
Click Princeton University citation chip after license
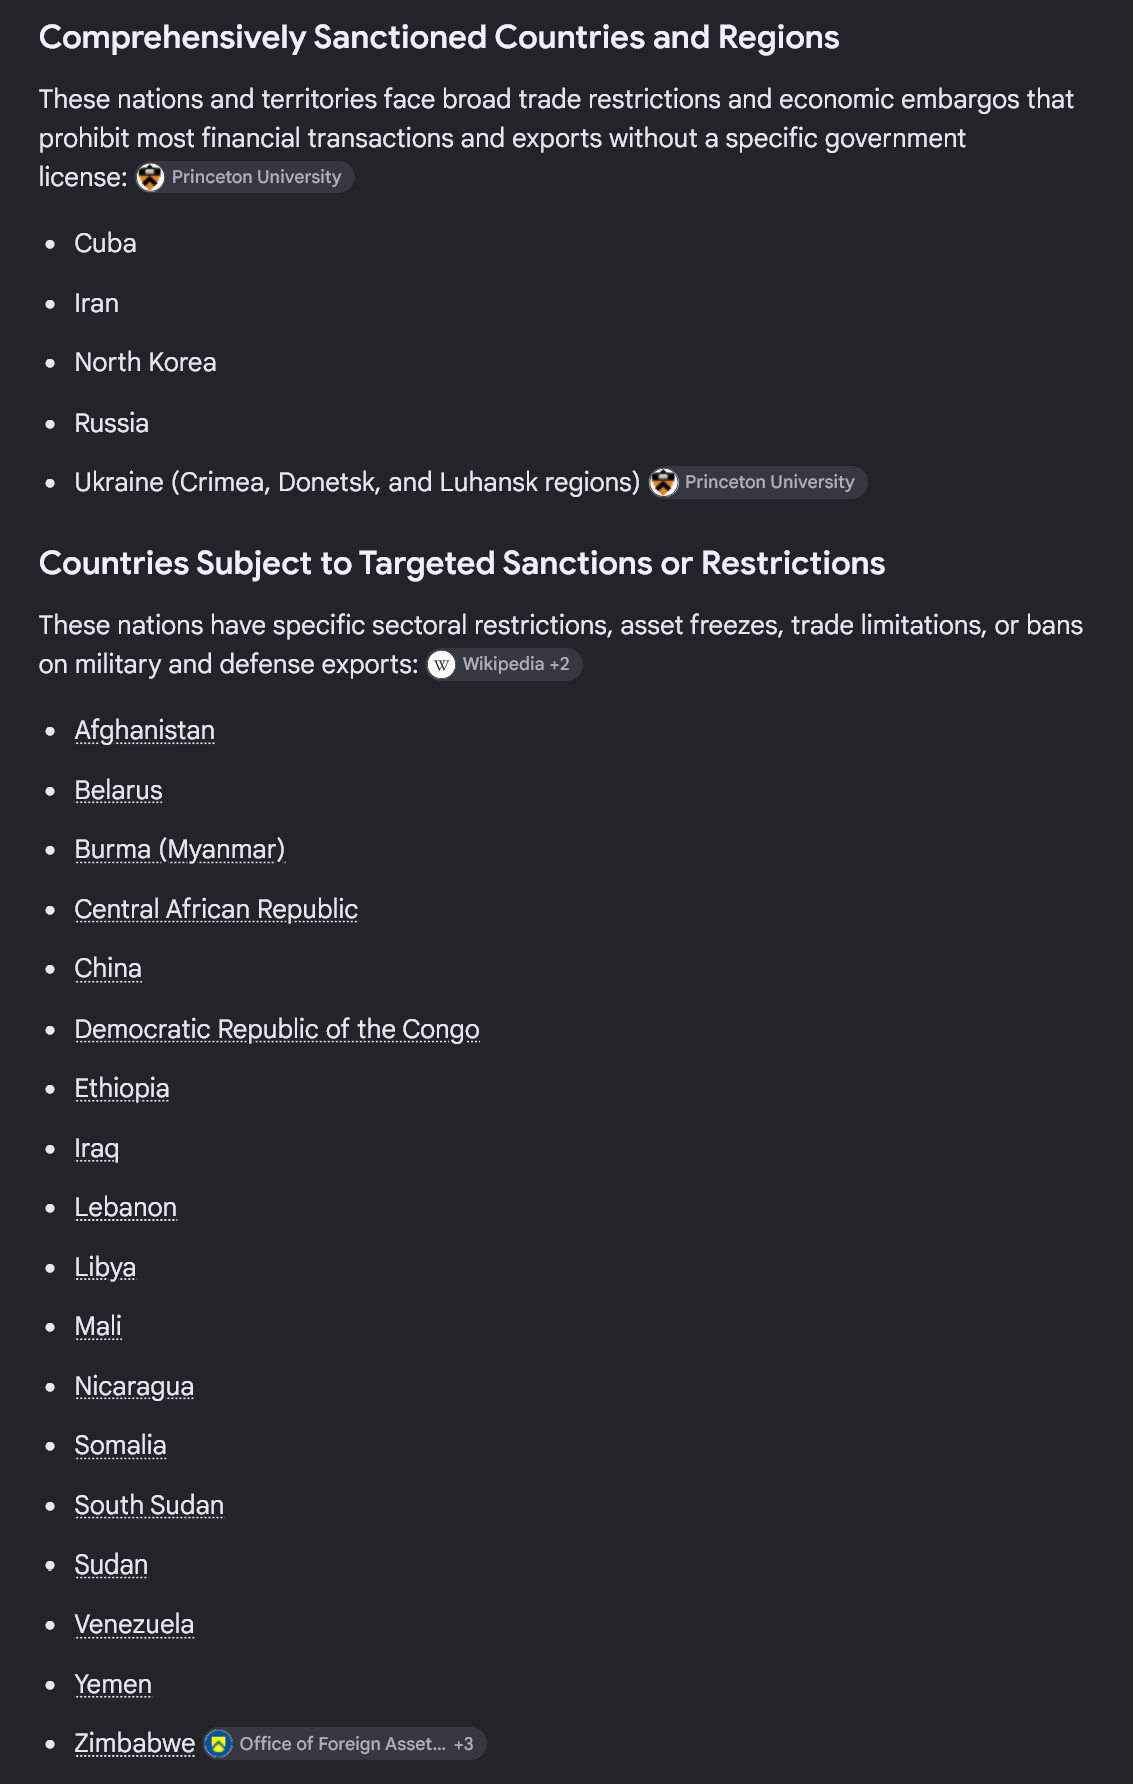tap(245, 177)
